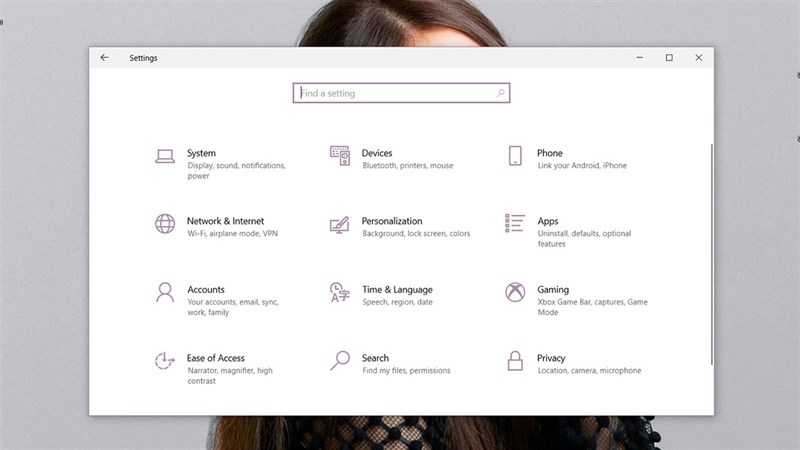Image resolution: width=800 pixels, height=450 pixels.
Task: Open the Devices settings heading
Action: coord(377,153)
